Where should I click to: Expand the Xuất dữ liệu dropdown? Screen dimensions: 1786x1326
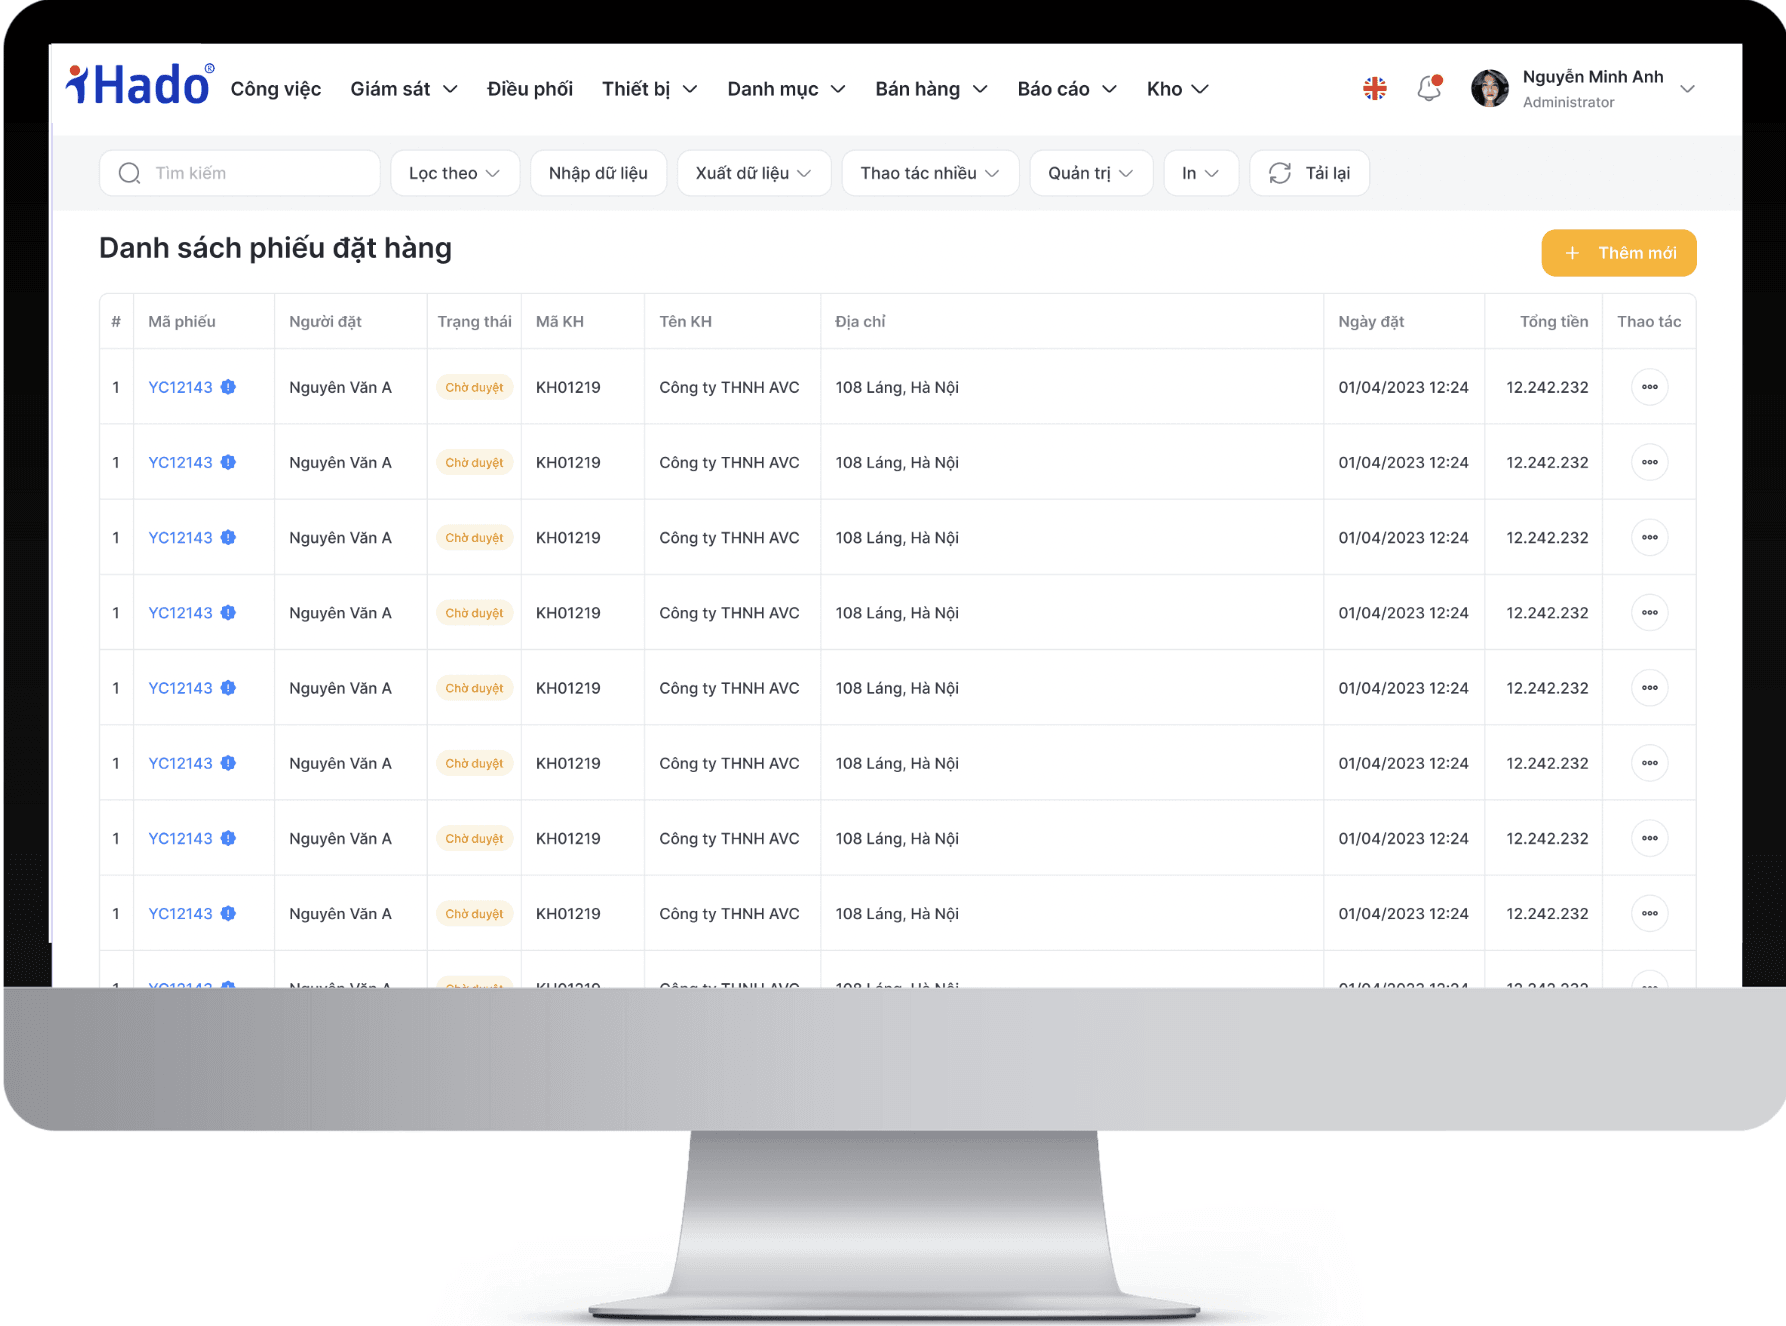(753, 173)
